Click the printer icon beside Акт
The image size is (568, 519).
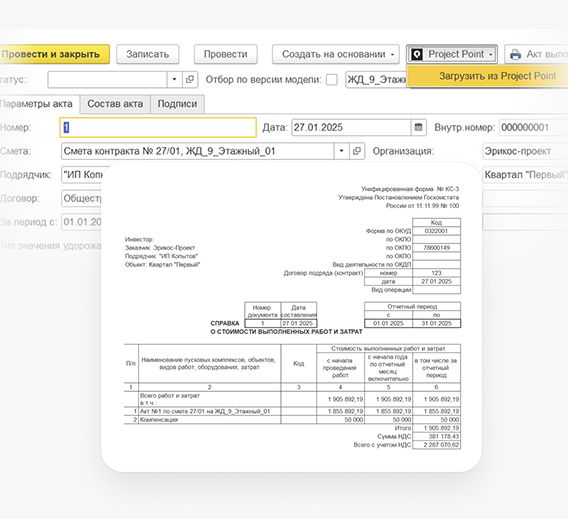coord(515,54)
